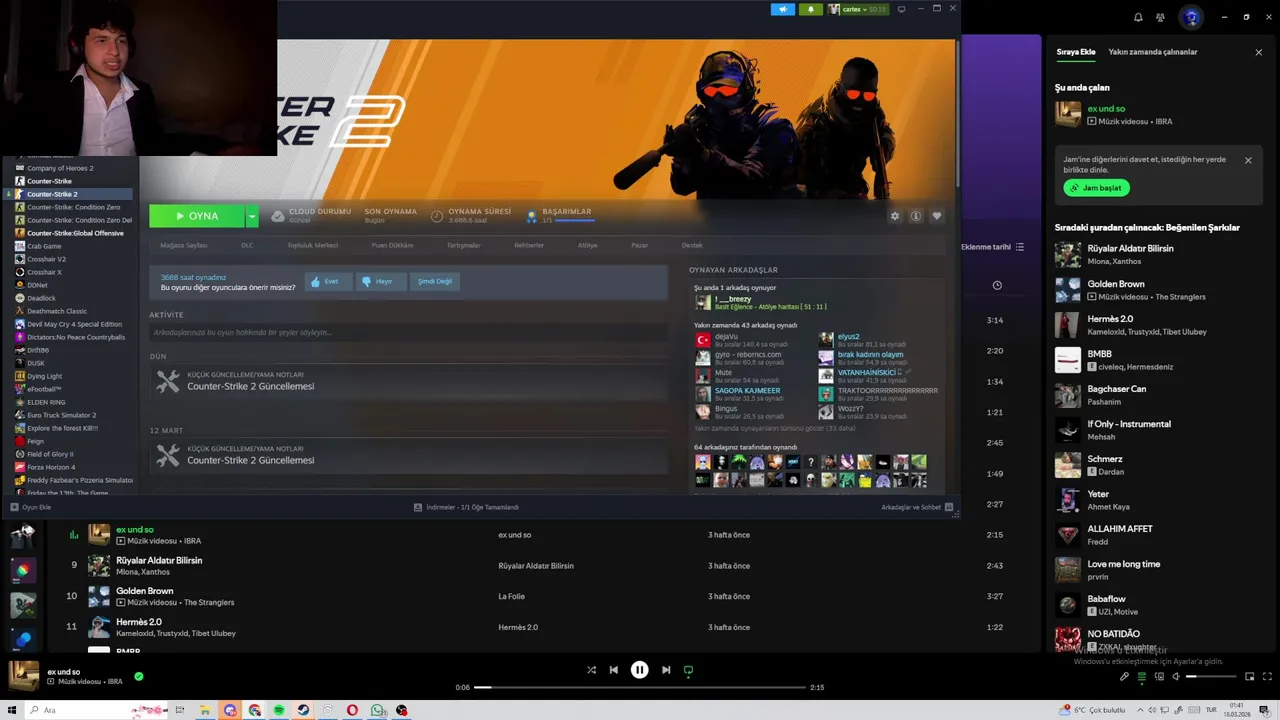Image resolution: width=1280 pixels, height=720 pixels.
Task: Open the Pazar tab
Action: [639, 245]
